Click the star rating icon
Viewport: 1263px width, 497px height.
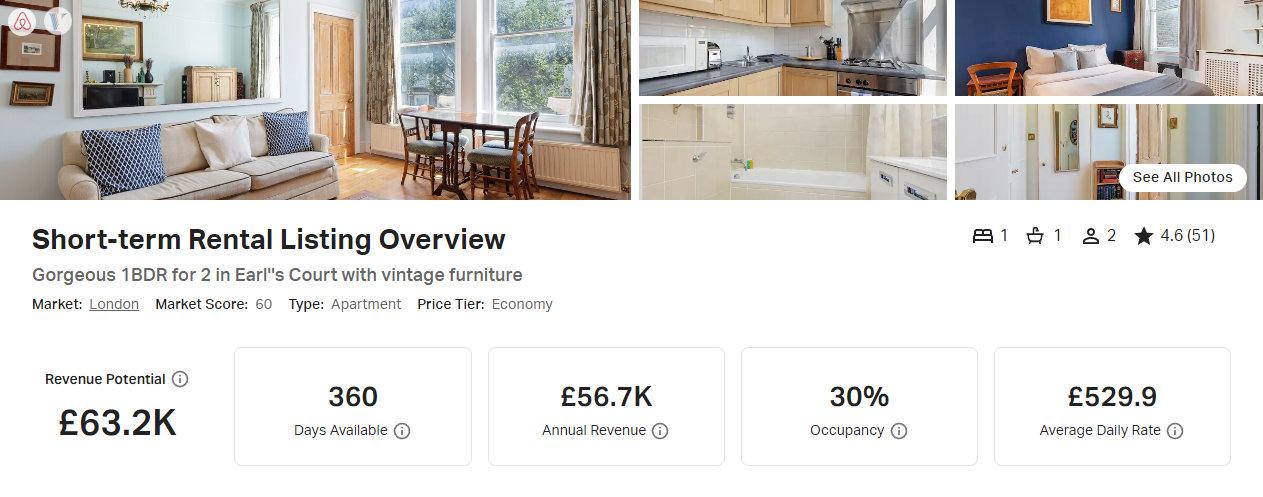click(x=1144, y=236)
